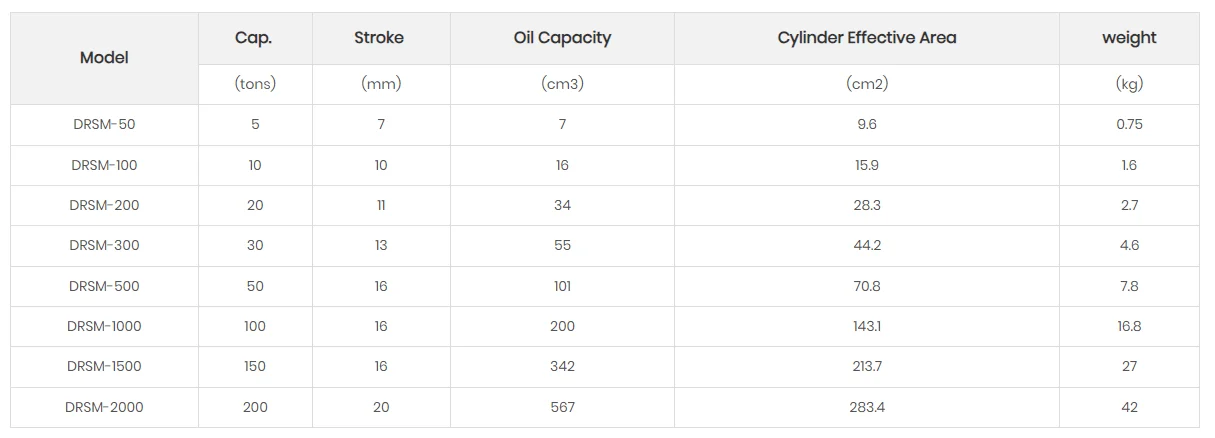The width and height of the screenshot is (1215, 438).
Task: Select the DRSM-300 model cell
Action: point(104,245)
